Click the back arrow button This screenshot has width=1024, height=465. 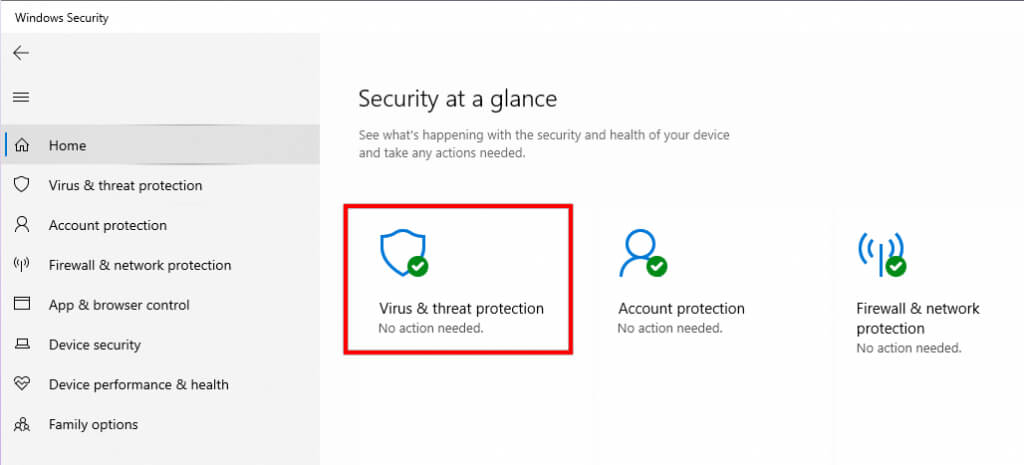click(x=21, y=53)
